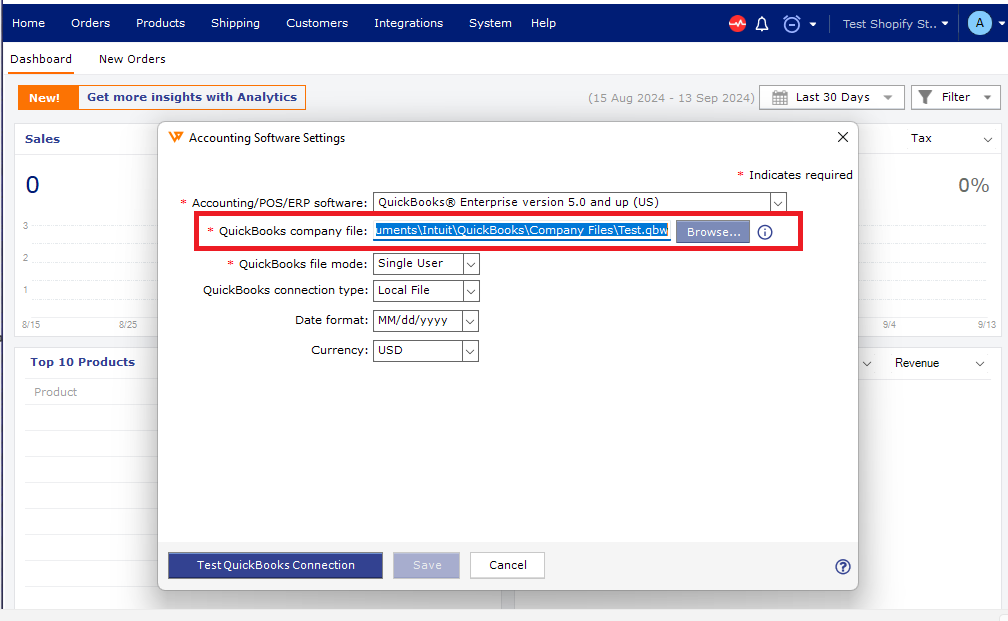
Task: Open the notifications bell
Action: pos(762,24)
